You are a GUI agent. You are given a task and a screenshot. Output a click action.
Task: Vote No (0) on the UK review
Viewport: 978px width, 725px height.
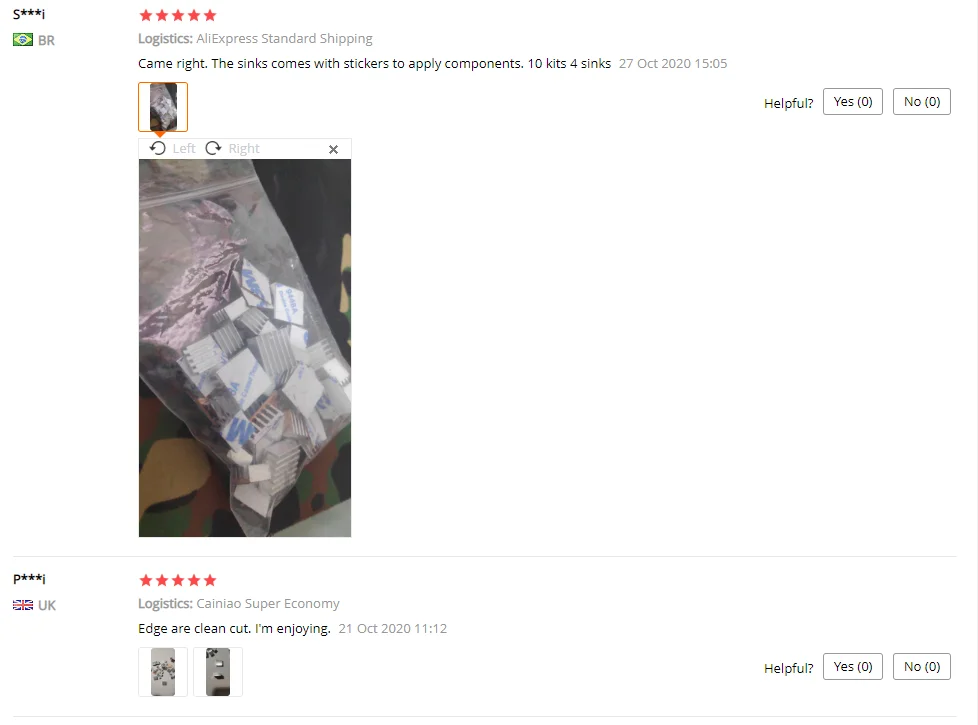point(922,667)
